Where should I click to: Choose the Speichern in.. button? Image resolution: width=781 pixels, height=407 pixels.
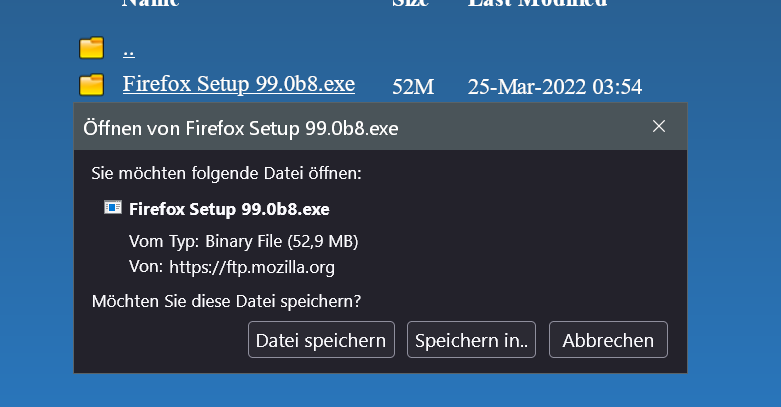coord(472,340)
